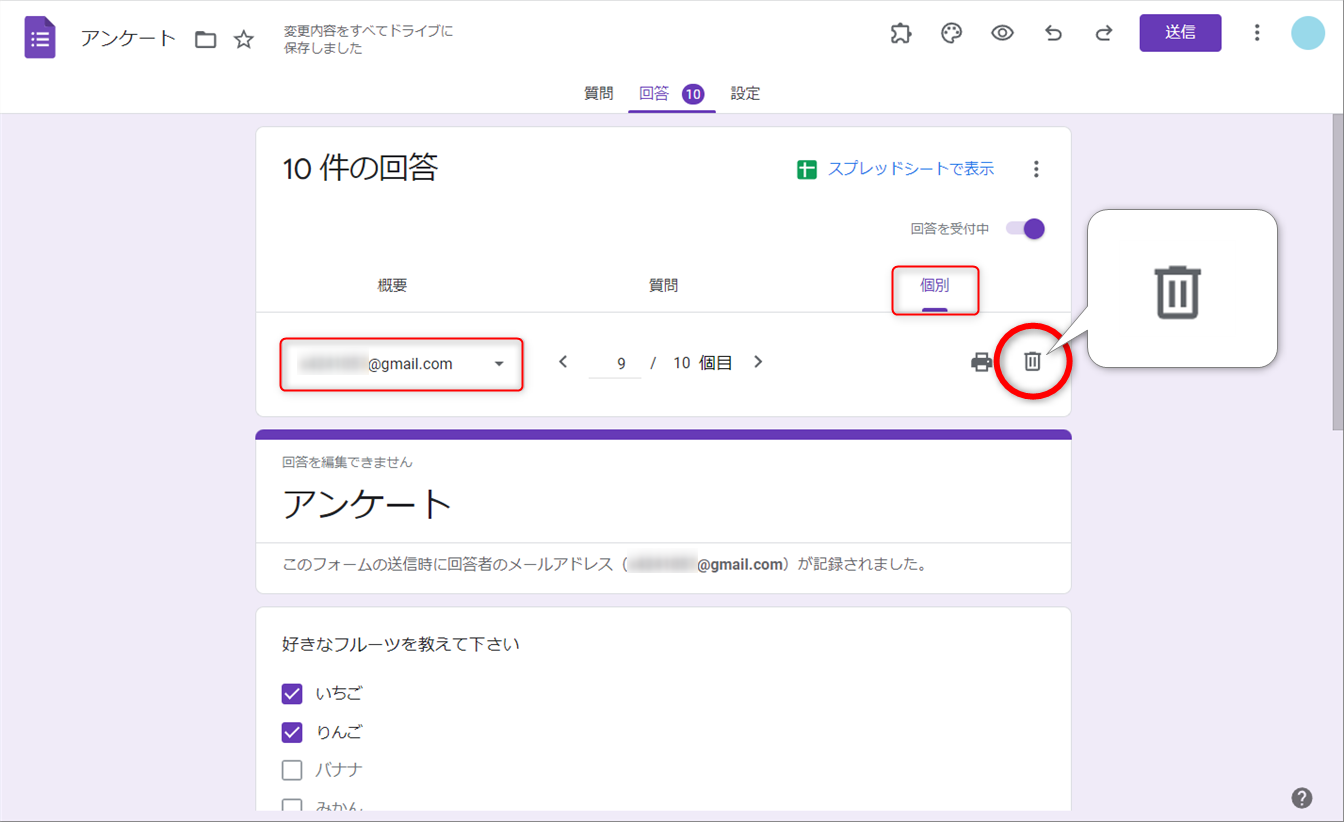Check the バナナ checkbox

292,770
